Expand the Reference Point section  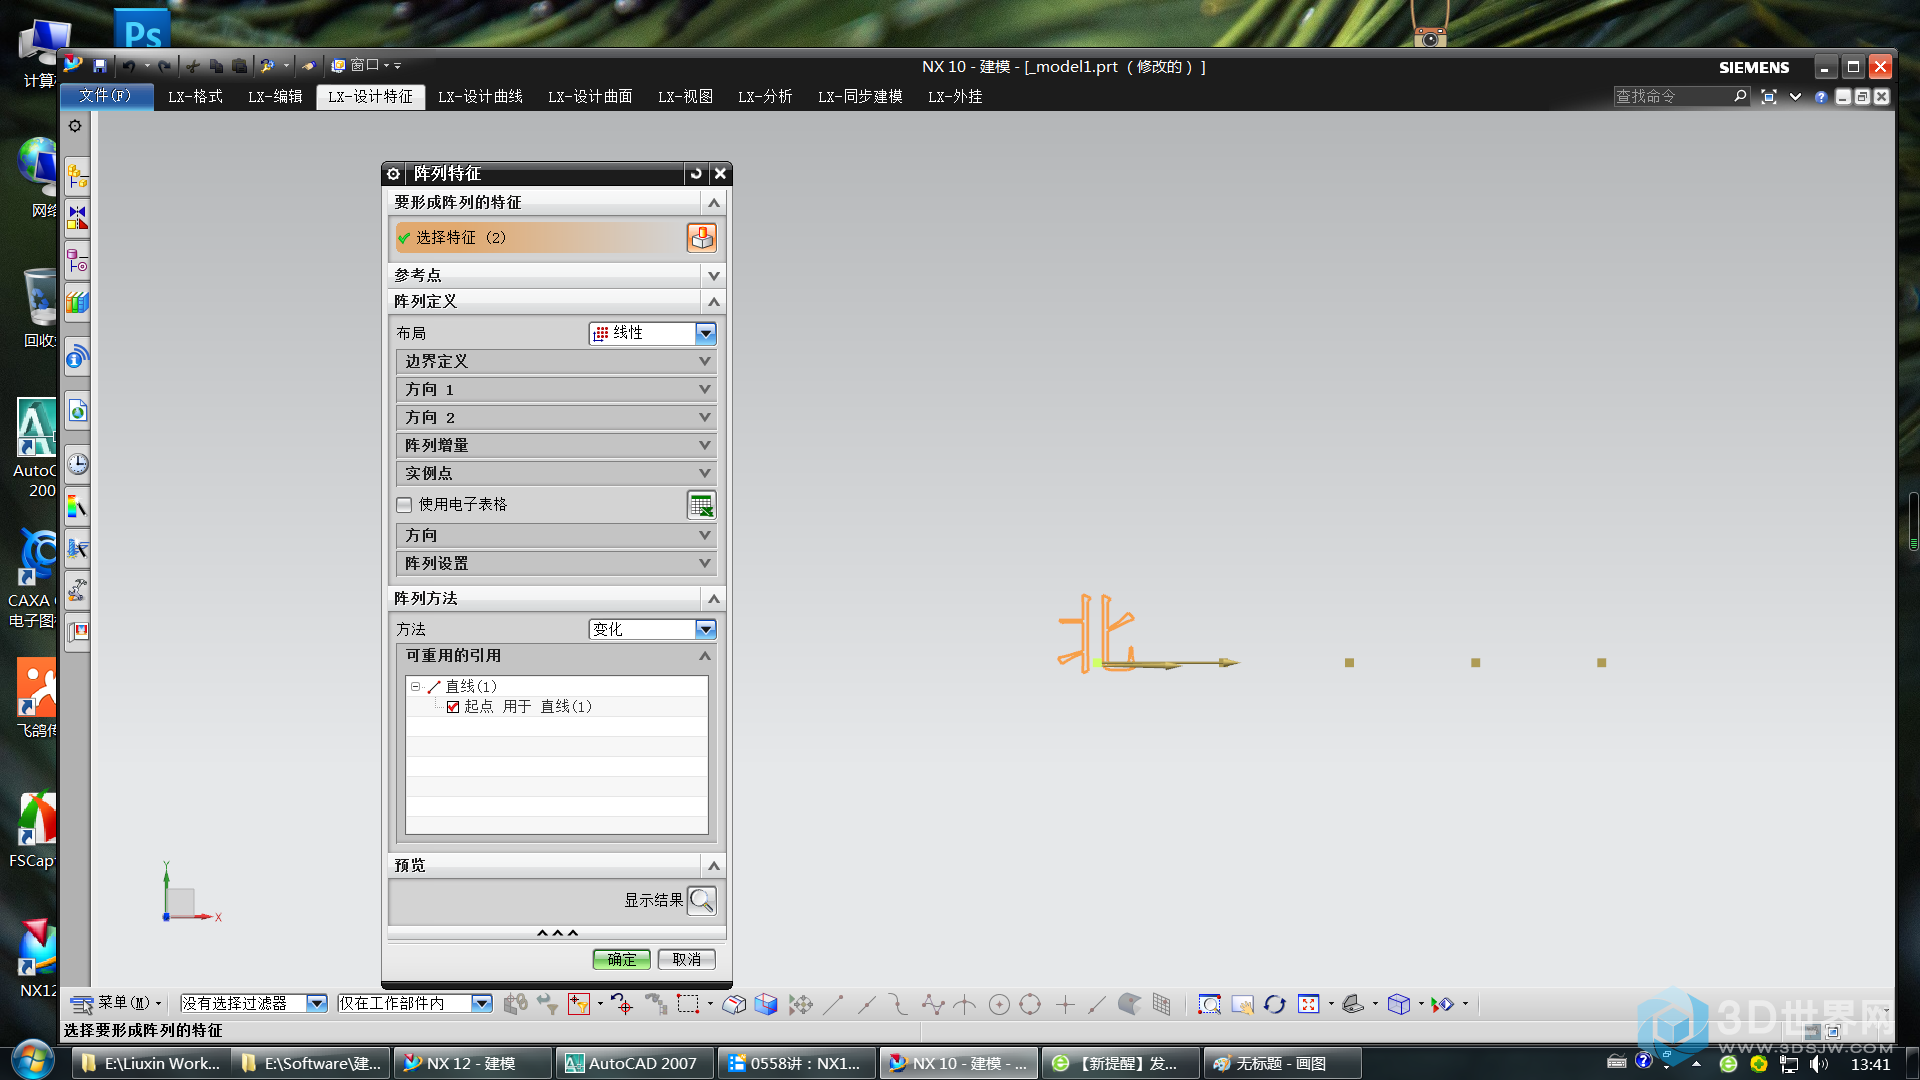[556, 275]
